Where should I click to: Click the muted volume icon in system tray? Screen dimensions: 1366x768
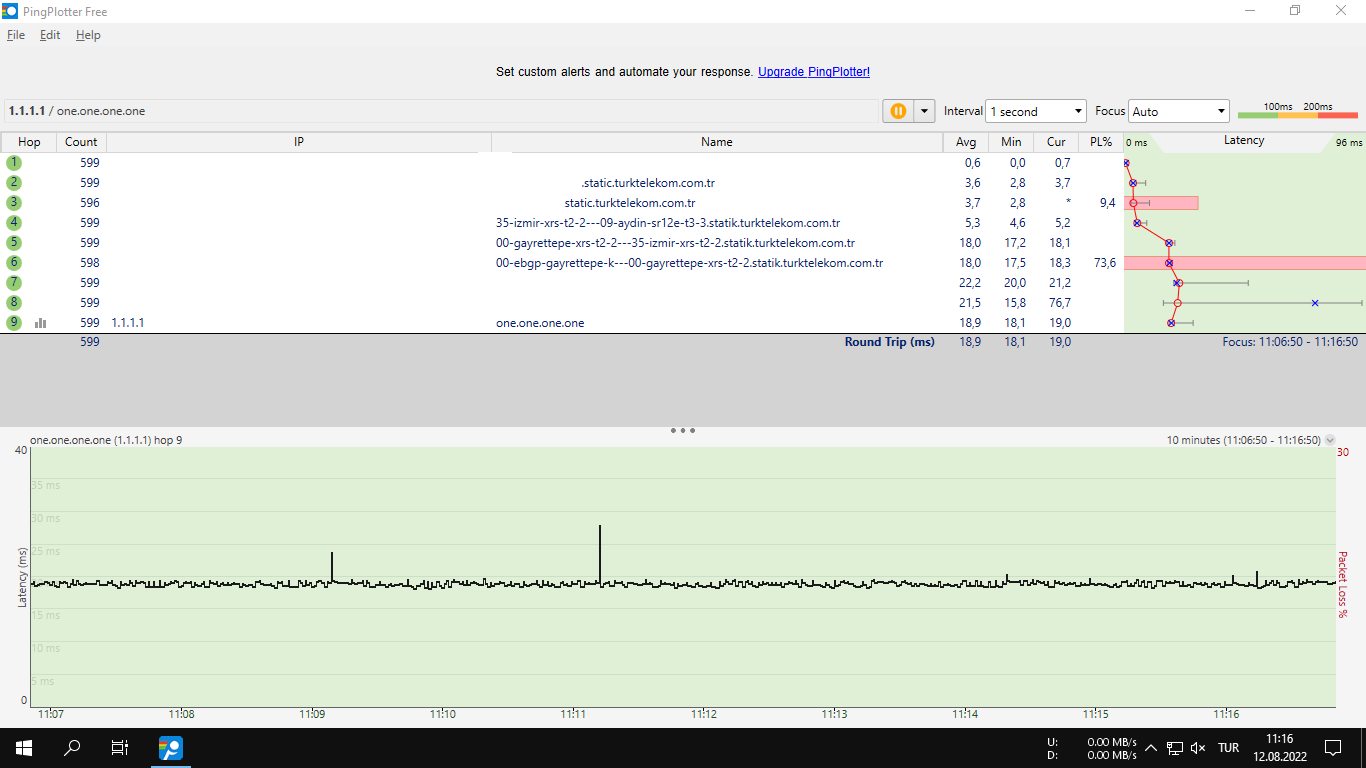point(1199,748)
